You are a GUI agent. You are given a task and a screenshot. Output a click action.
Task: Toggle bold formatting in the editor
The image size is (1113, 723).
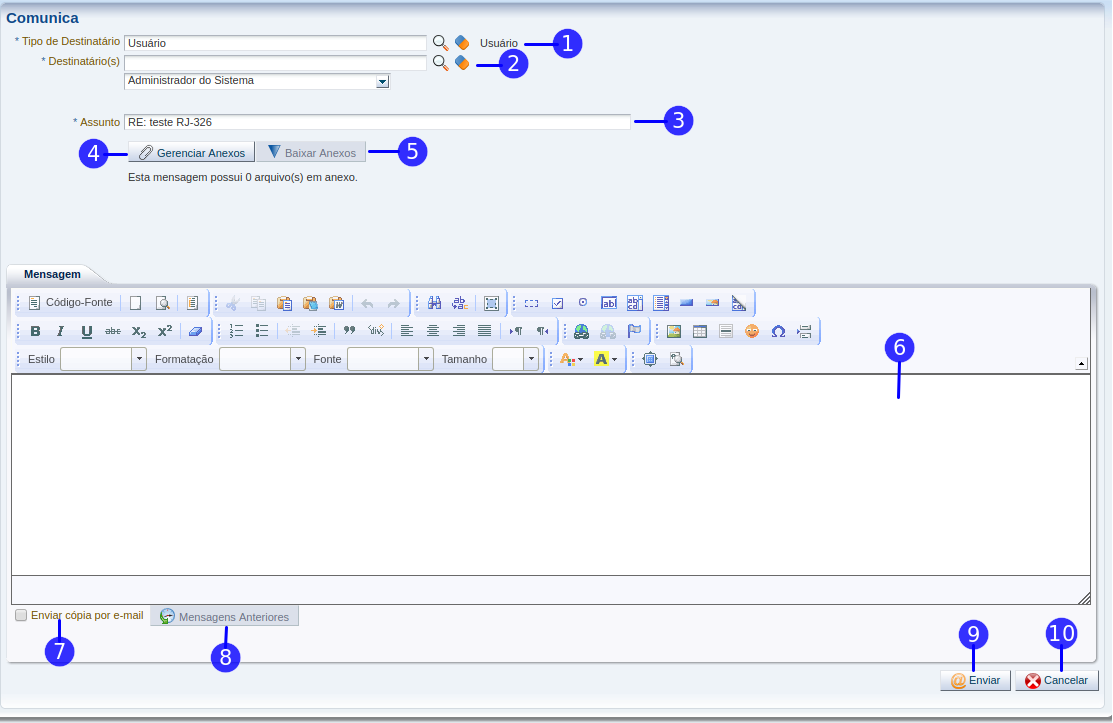(x=36, y=331)
